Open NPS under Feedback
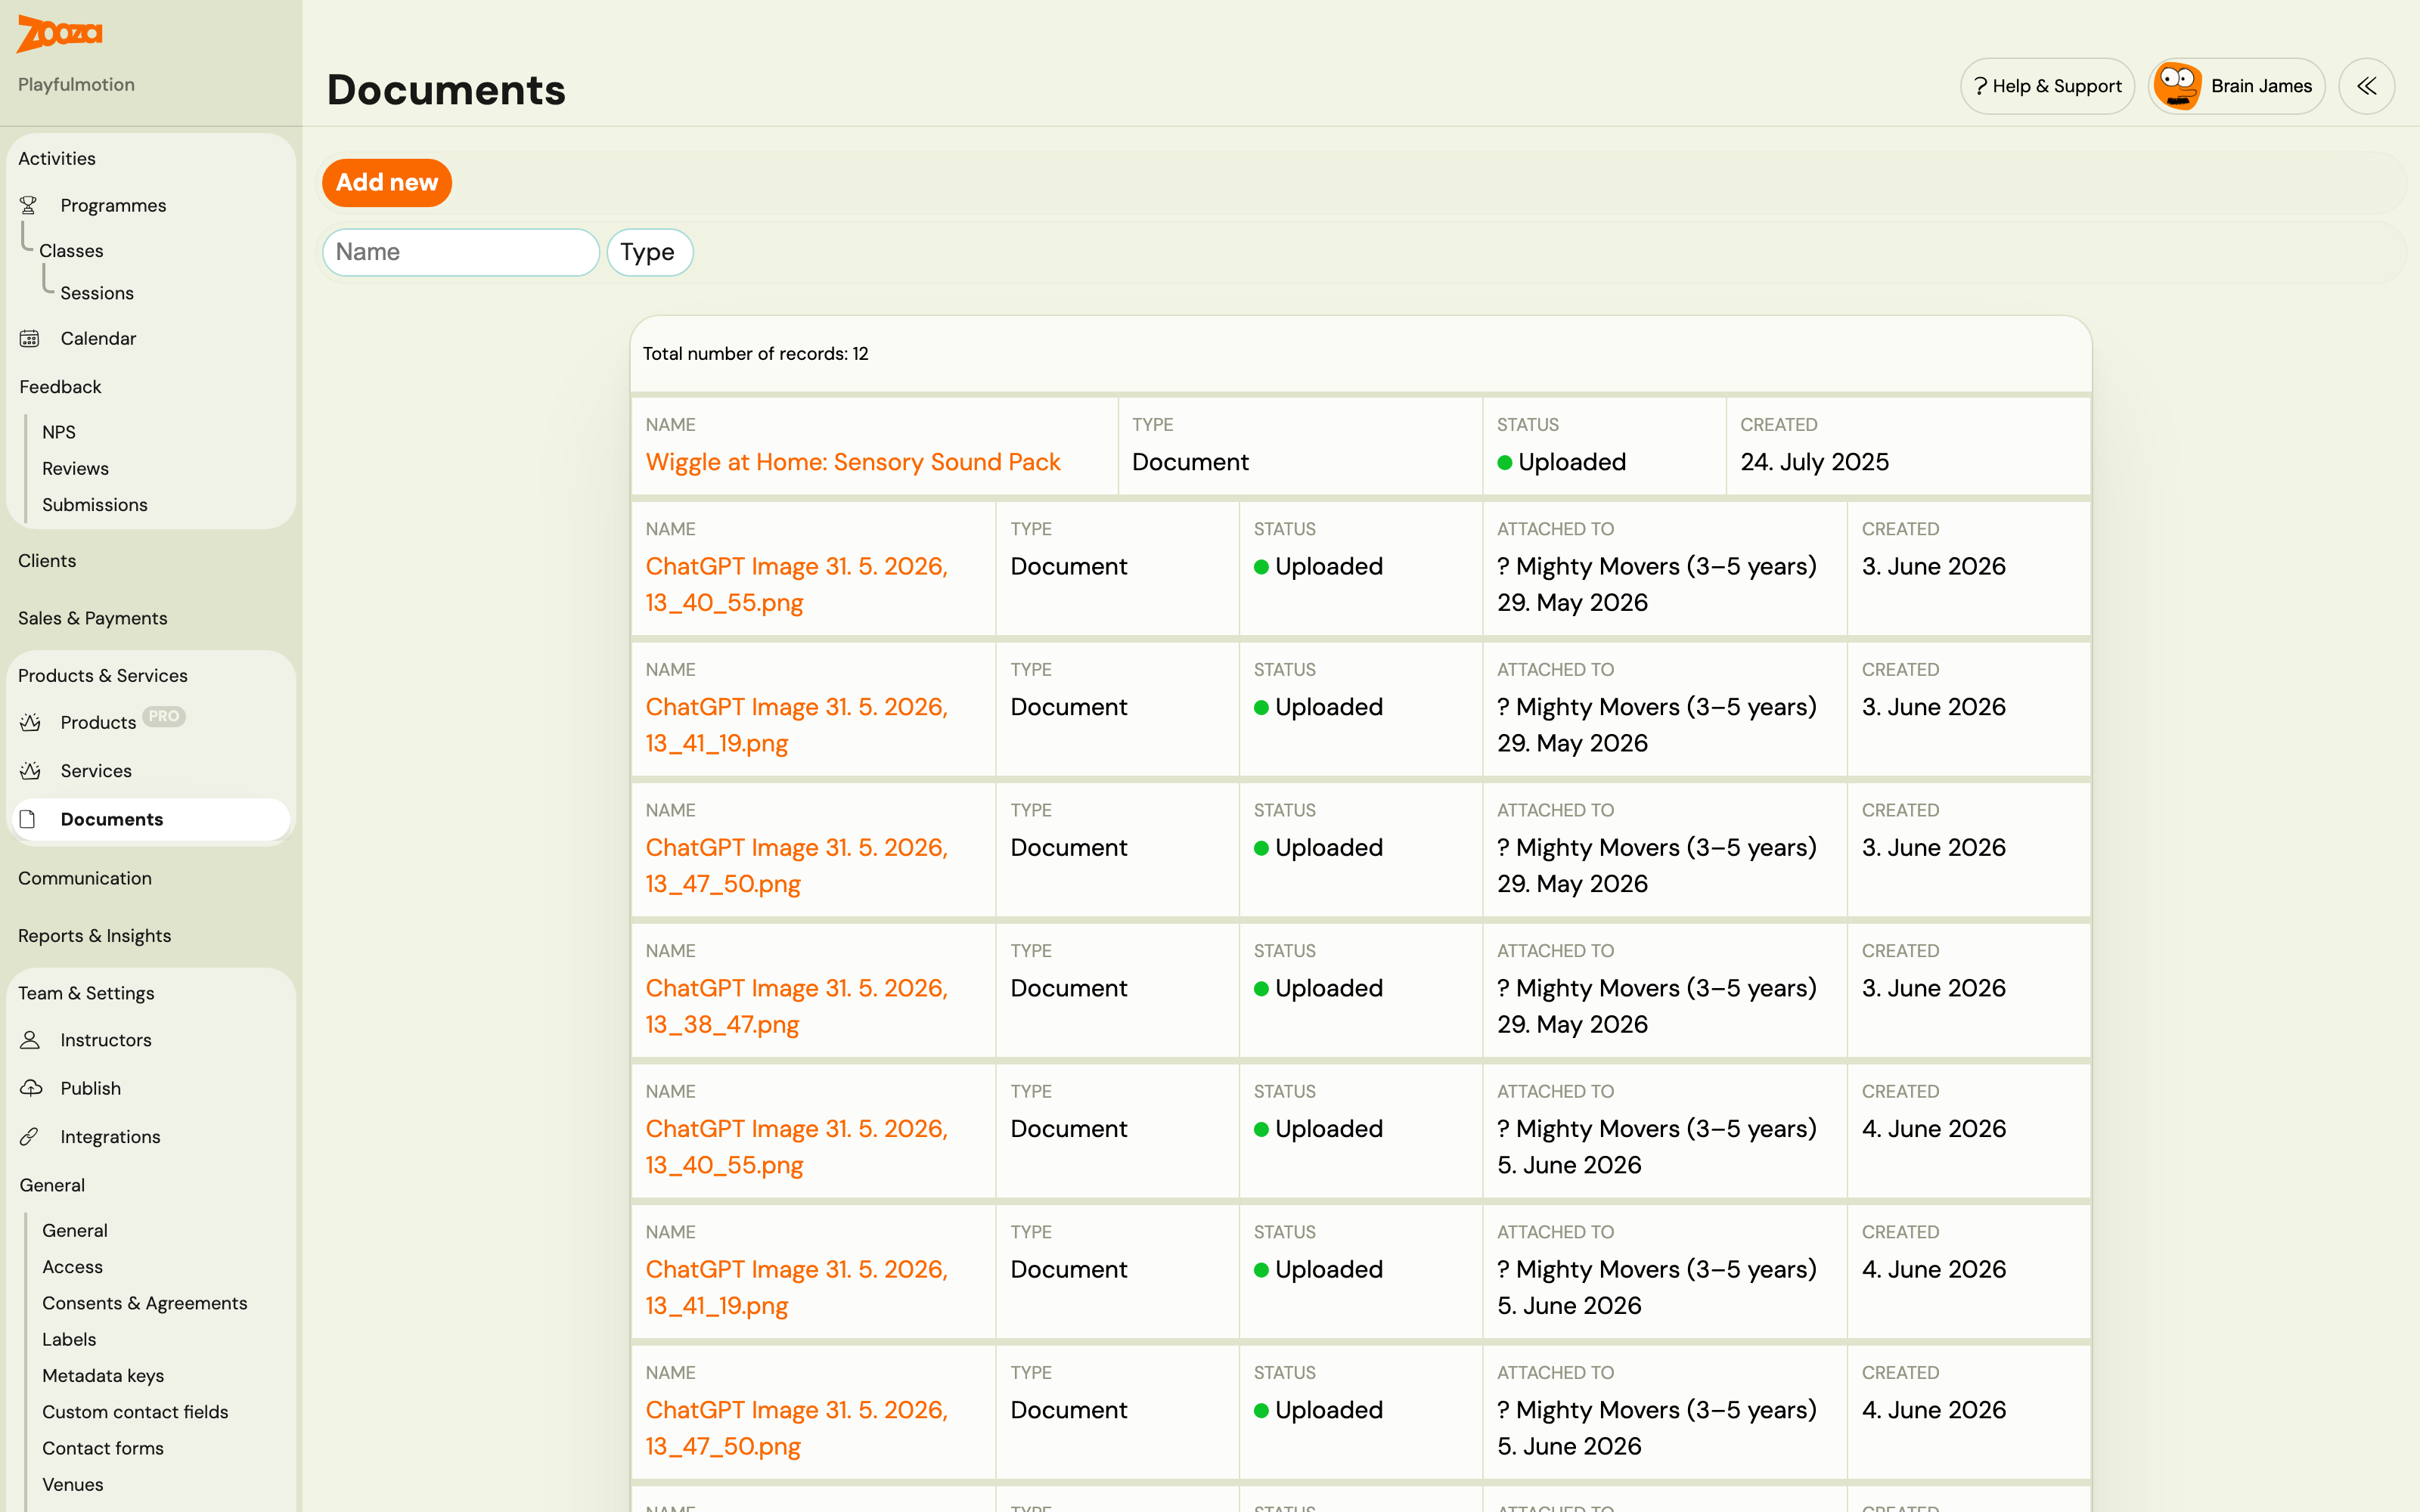2420x1512 pixels. [59, 432]
